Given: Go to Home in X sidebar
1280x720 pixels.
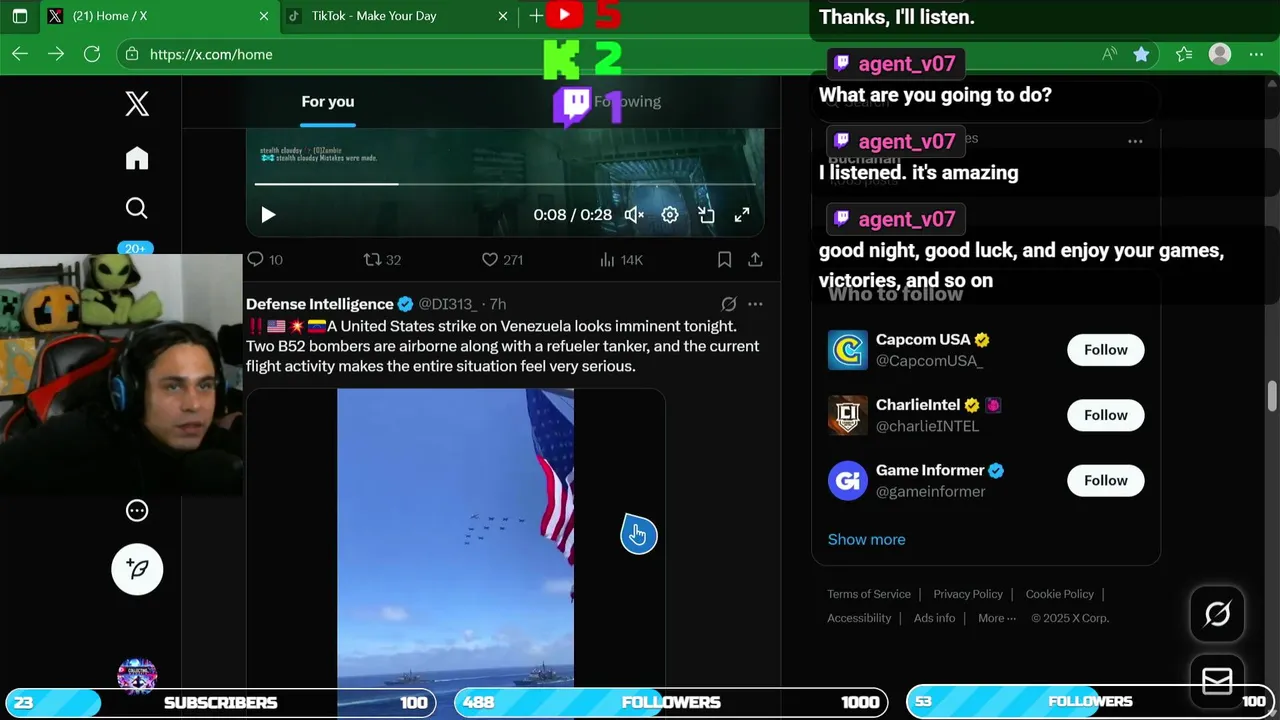Looking at the screenshot, I should pyautogui.click(x=137, y=158).
